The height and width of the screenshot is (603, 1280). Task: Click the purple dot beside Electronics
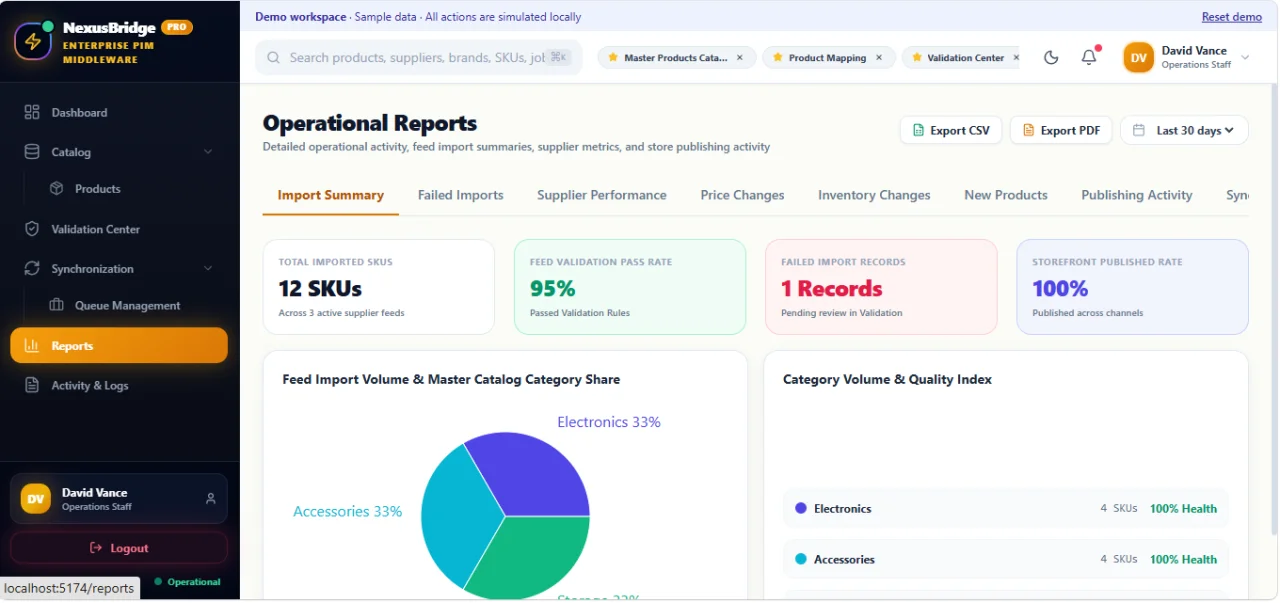point(800,508)
